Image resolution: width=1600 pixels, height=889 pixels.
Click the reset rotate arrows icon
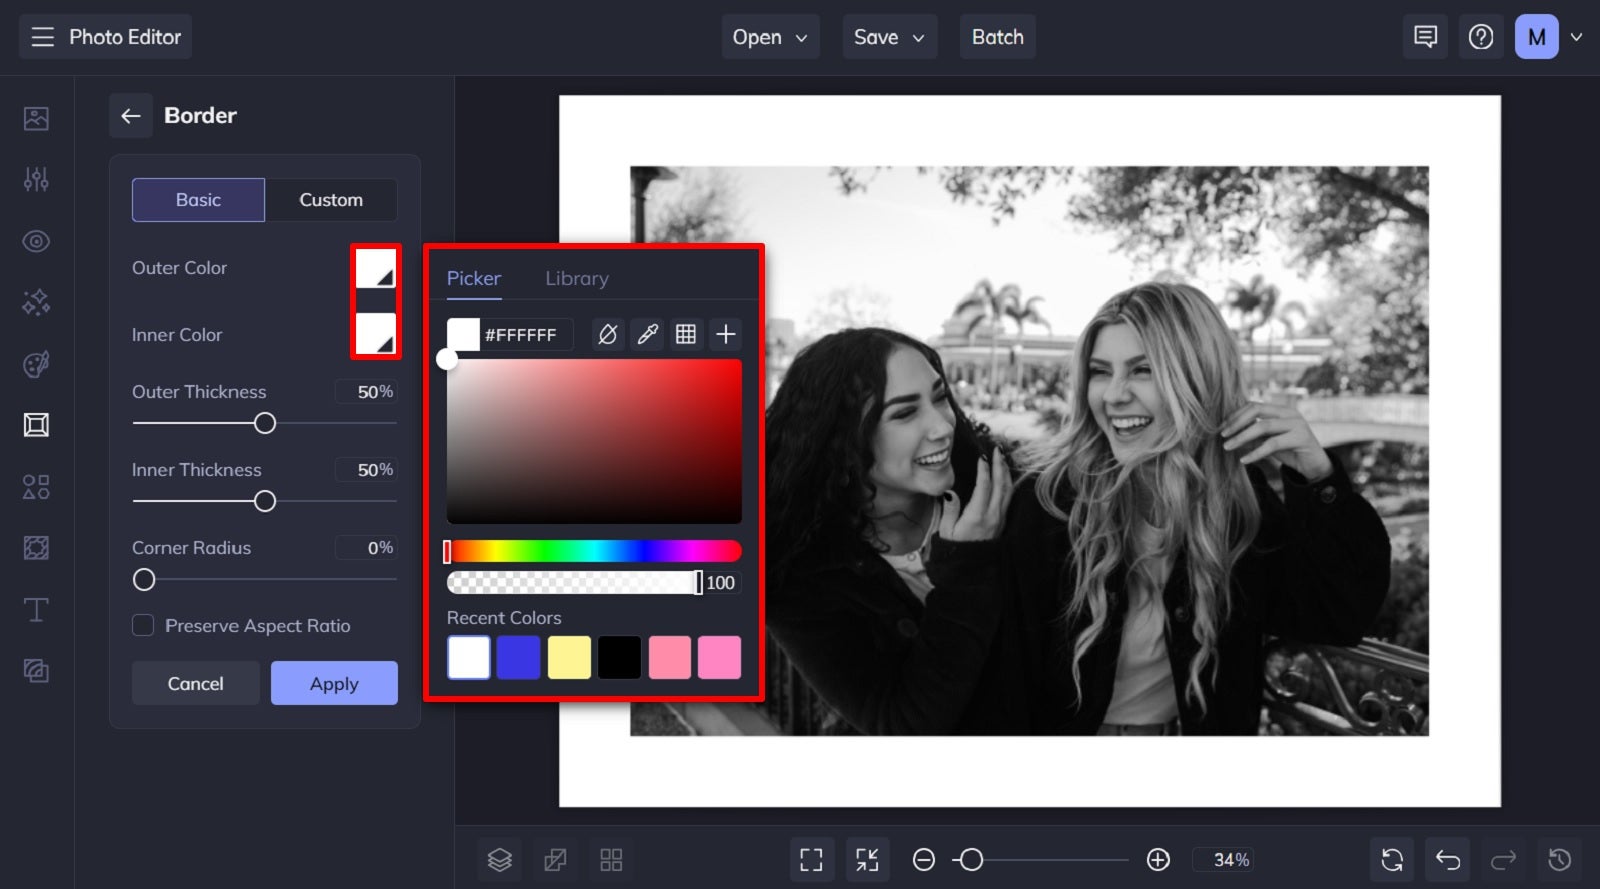tap(1392, 860)
